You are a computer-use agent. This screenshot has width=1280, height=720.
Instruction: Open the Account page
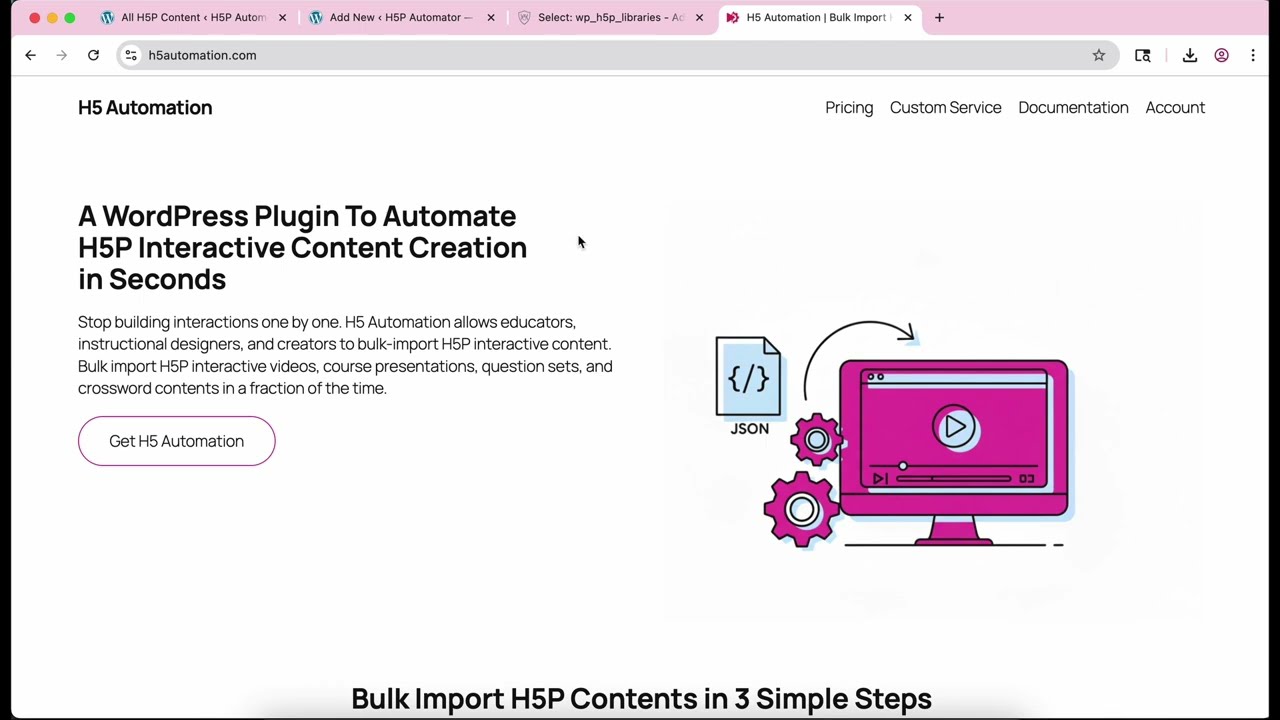point(1175,107)
